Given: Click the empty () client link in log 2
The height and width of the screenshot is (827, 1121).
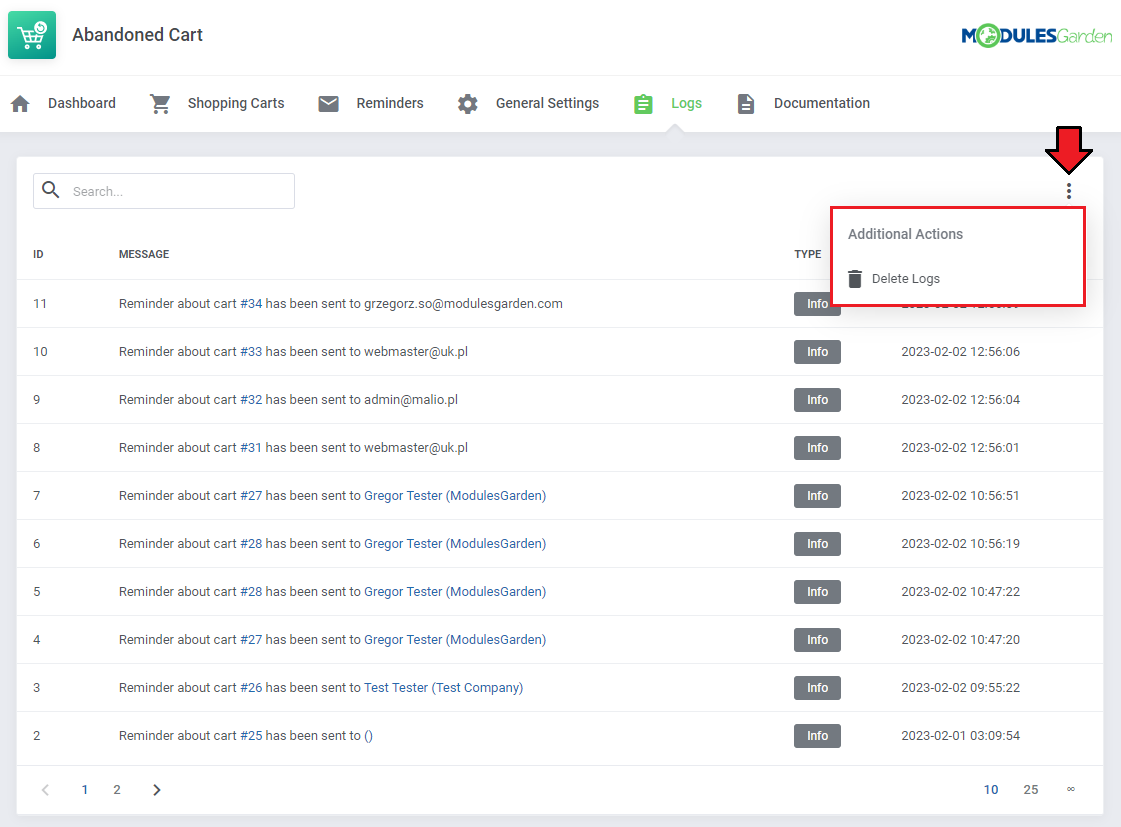Looking at the screenshot, I should click(x=368, y=736).
